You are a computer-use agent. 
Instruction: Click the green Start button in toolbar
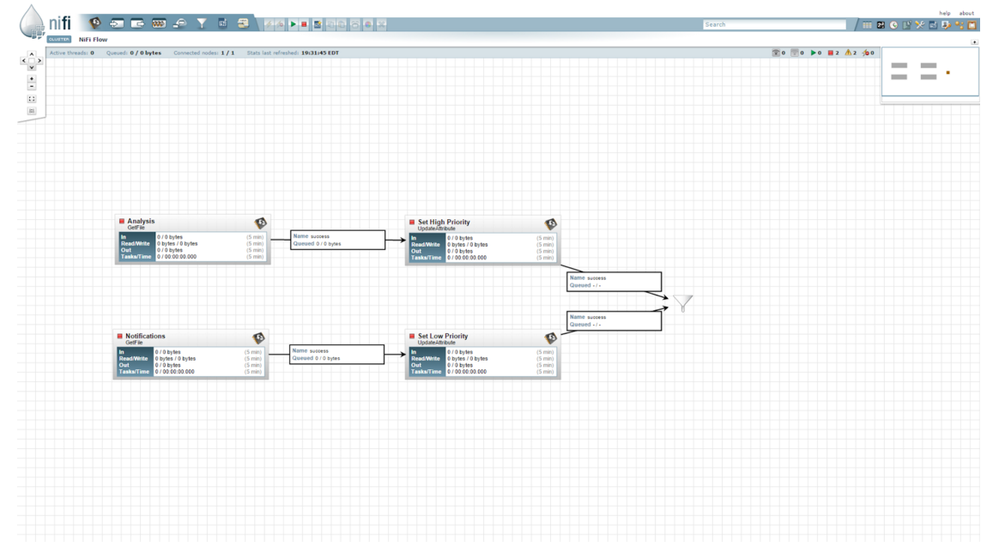pyautogui.click(x=293, y=24)
